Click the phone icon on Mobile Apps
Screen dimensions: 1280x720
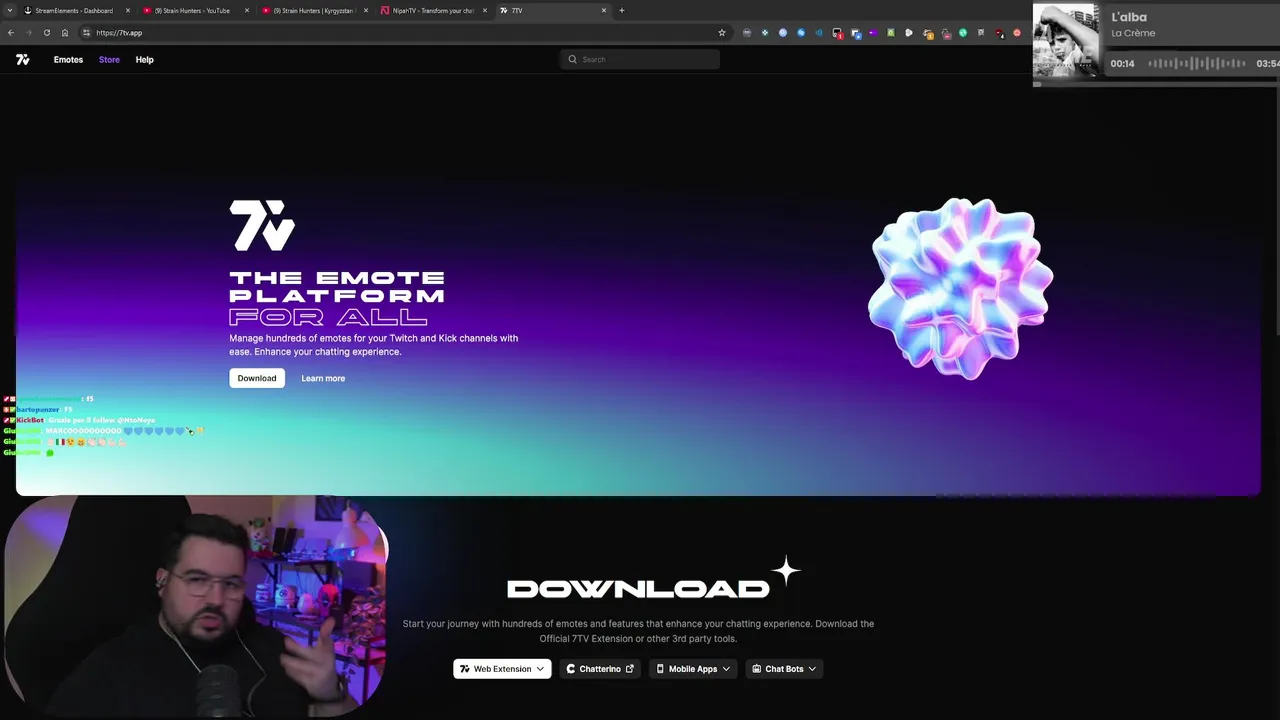(x=660, y=669)
